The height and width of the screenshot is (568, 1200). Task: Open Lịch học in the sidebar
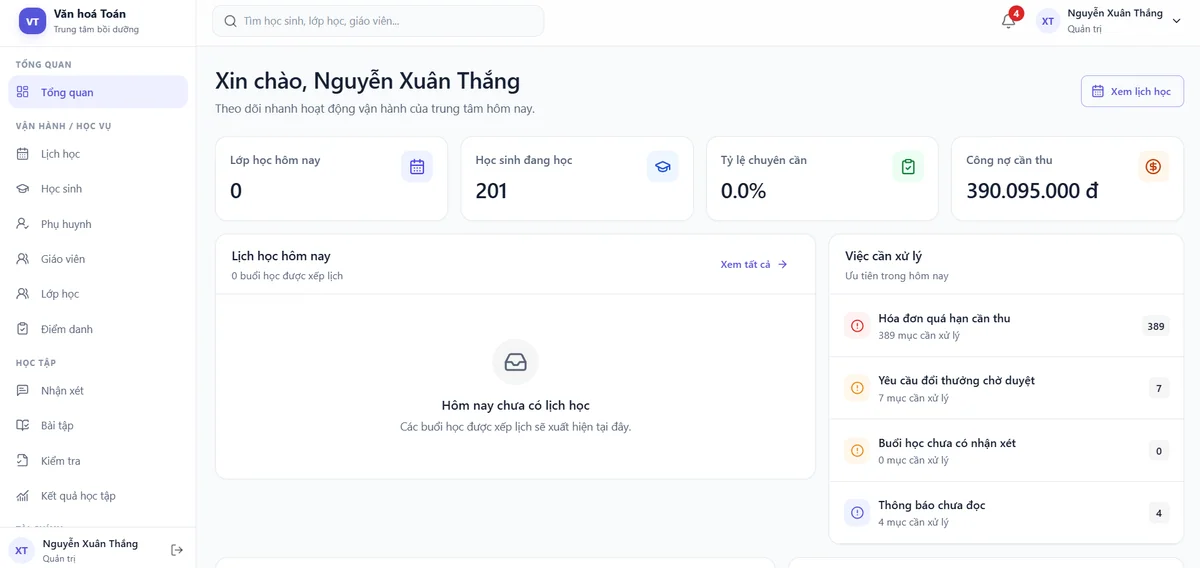click(x=98, y=154)
